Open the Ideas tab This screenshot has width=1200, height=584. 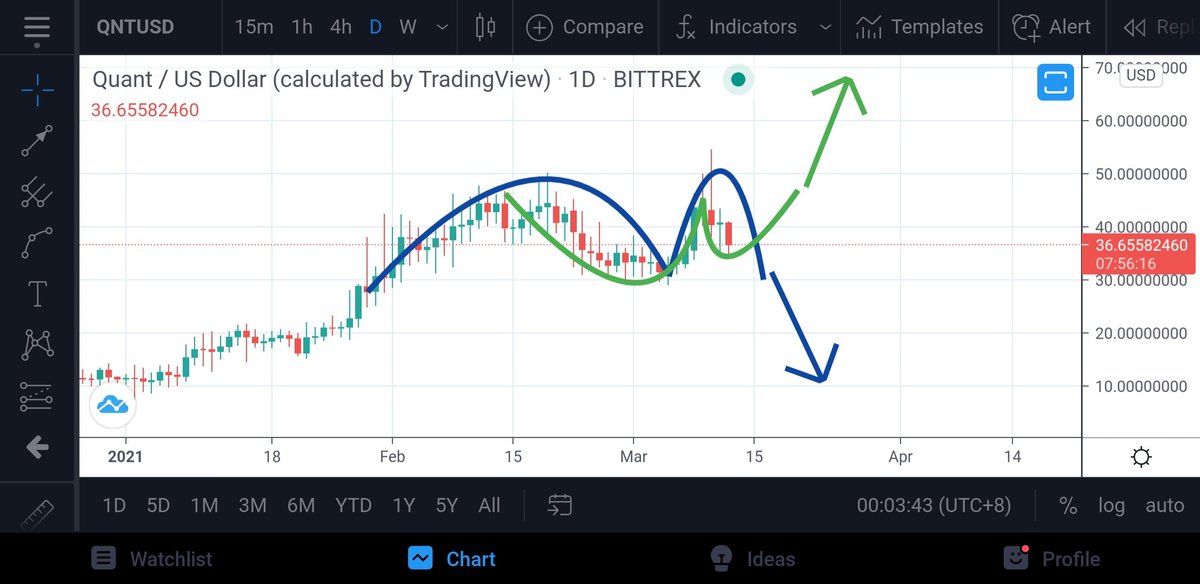pos(752,558)
